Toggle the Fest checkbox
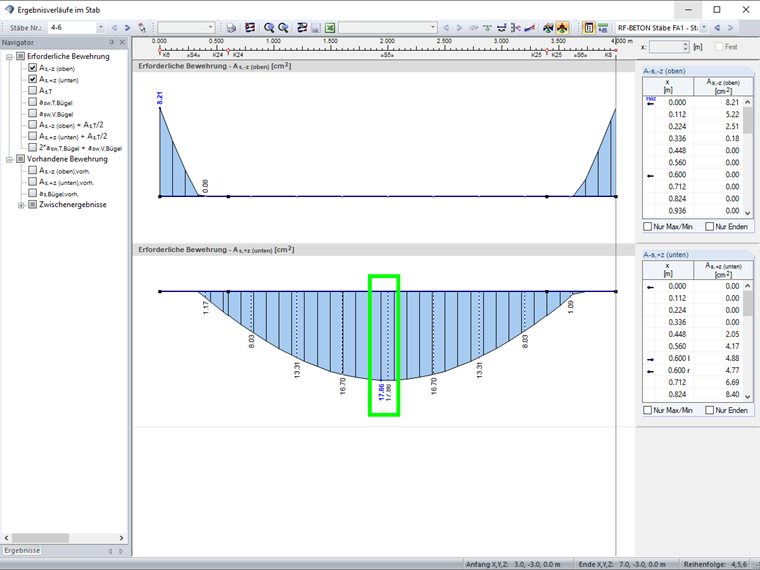Image resolution: width=760 pixels, height=570 pixels. [x=719, y=47]
